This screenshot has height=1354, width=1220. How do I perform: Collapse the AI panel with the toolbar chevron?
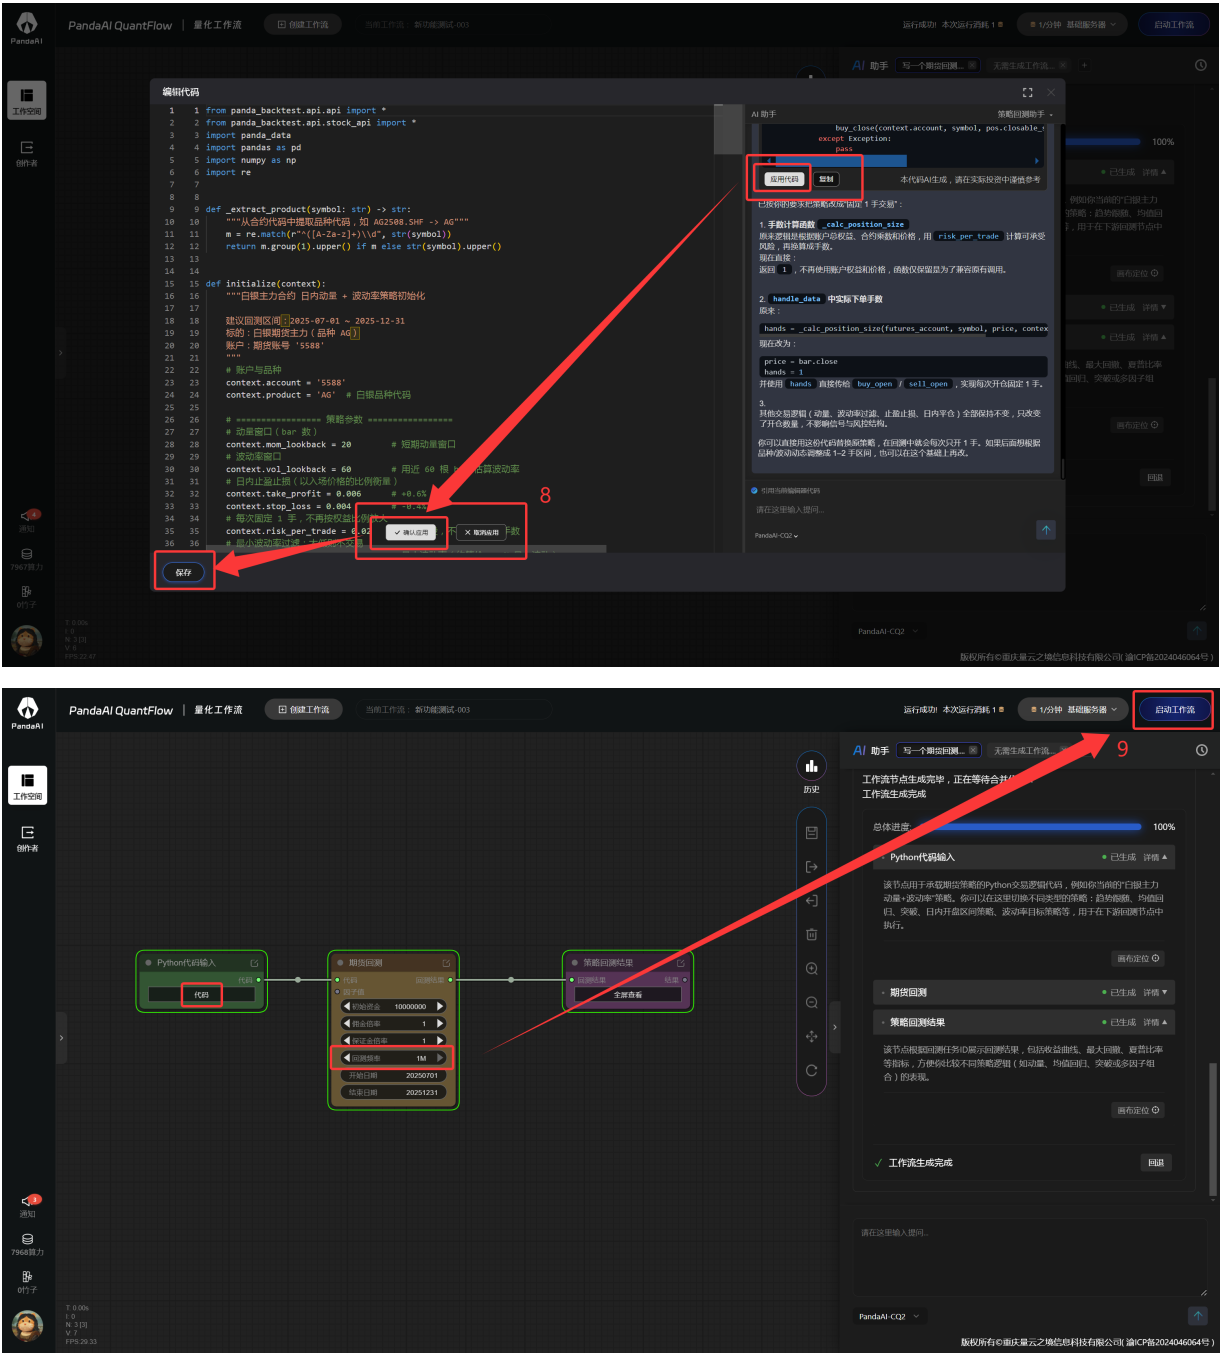835,1027
